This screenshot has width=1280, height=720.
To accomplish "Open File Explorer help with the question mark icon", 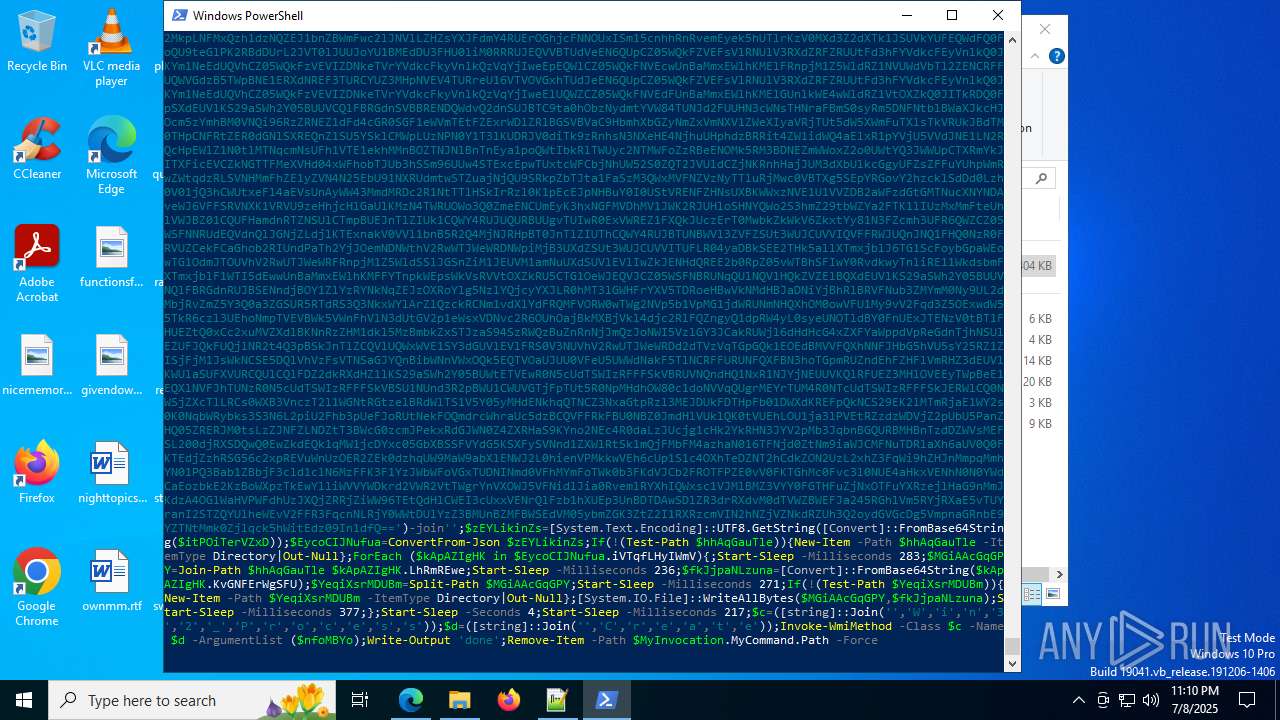I will (x=1056, y=56).
